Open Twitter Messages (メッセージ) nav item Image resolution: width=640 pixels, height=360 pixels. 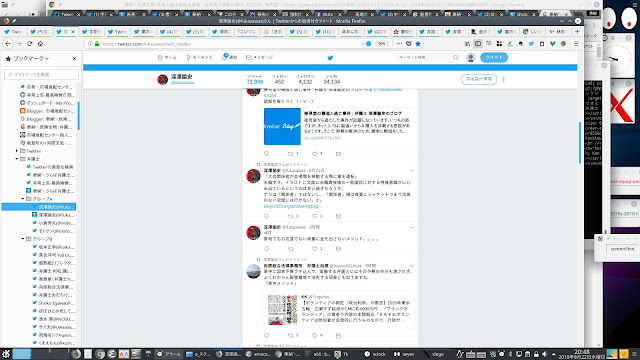coord(260,58)
